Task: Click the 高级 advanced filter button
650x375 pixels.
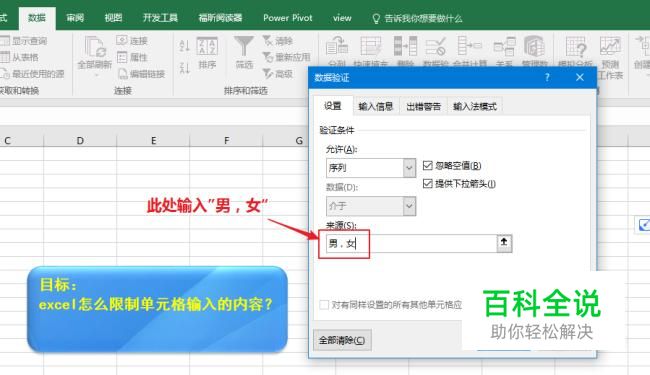Action: pyautogui.click(x=277, y=74)
